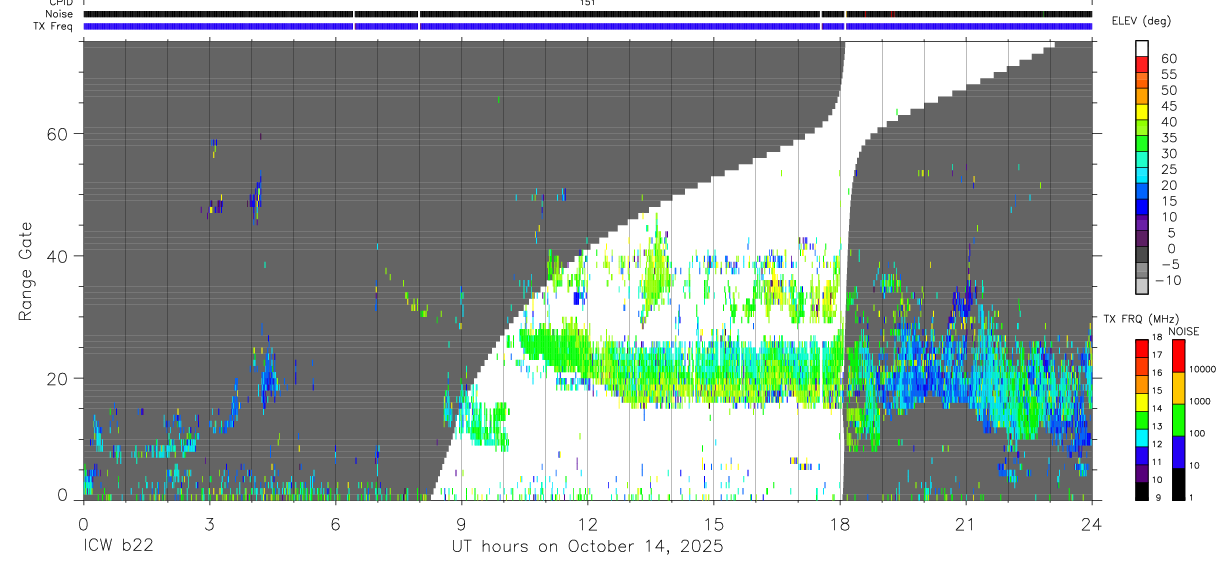Click the 'ELEV (deg)' legend title
The height and width of the screenshot is (567, 1228).
coord(1141,21)
